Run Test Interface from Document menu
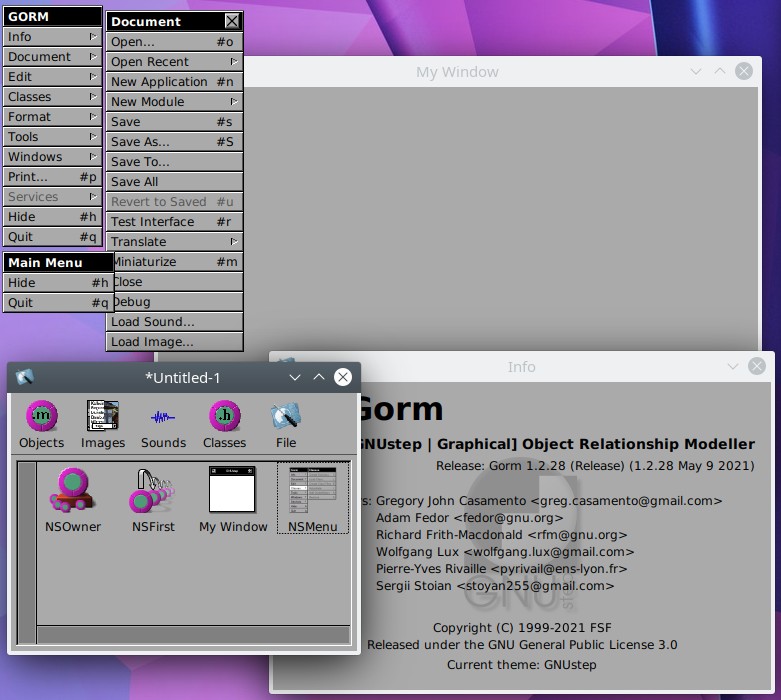Image resolution: width=781 pixels, height=700 pixels. click(x=174, y=222)
